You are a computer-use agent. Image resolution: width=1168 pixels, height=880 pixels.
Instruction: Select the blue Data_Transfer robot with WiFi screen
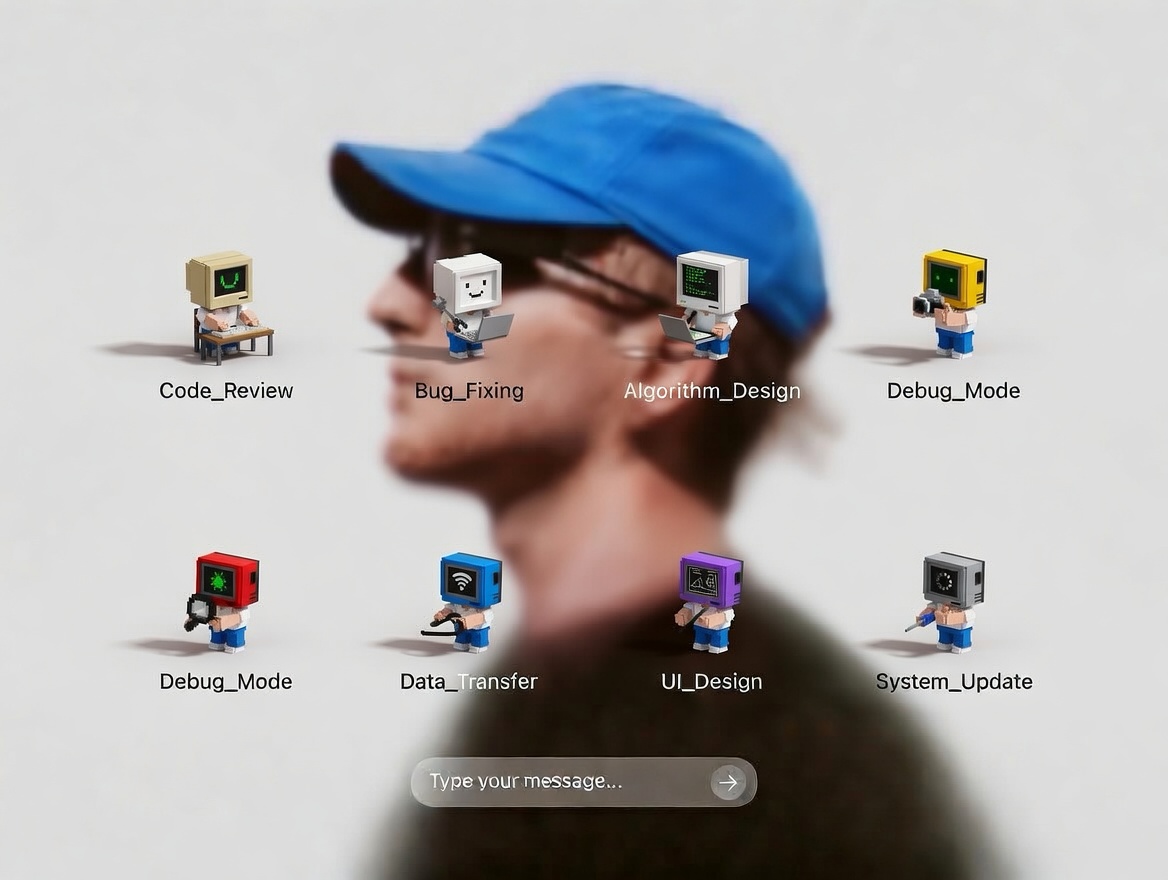[x=468, y=600]
